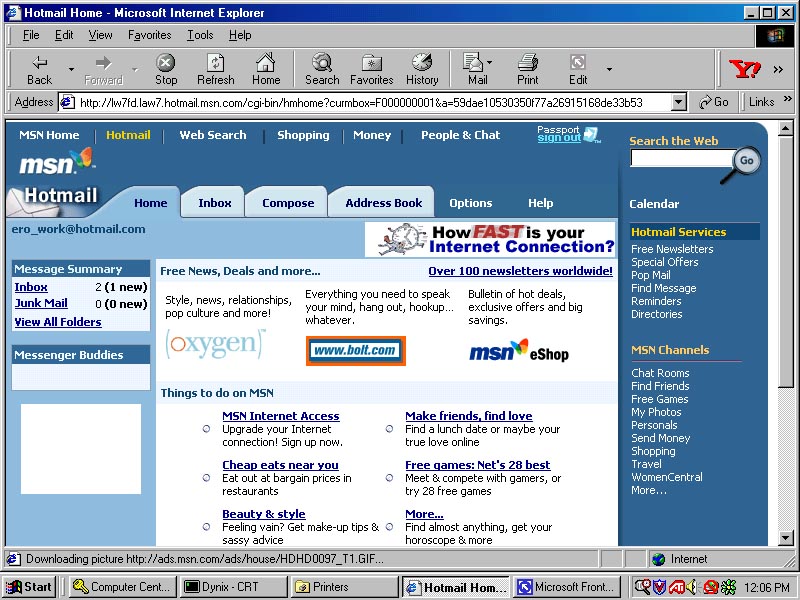Screen dimensions: 800x600
Task: Click the Edit toolbar button
Action: 578,70
